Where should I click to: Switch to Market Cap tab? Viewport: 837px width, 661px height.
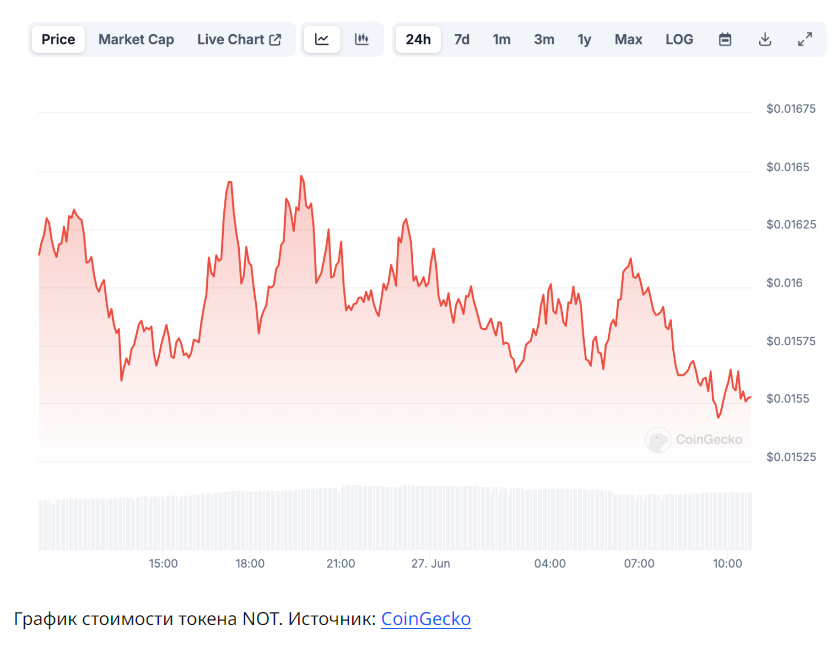tap(136, 40)
